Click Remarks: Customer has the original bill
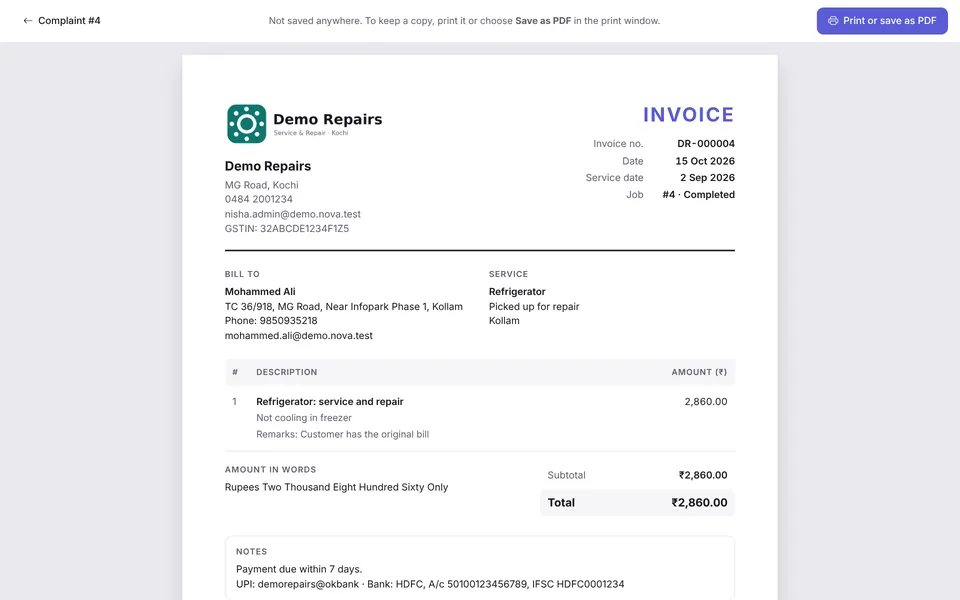The width and height of the screenshot is (960, 600). 342,435
